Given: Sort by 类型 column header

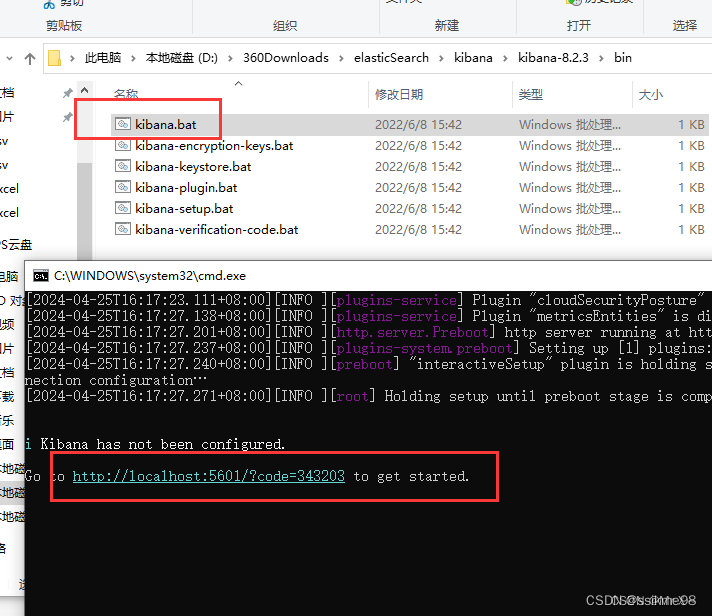Looking at the screenshot, I should (x=531, y=94).
